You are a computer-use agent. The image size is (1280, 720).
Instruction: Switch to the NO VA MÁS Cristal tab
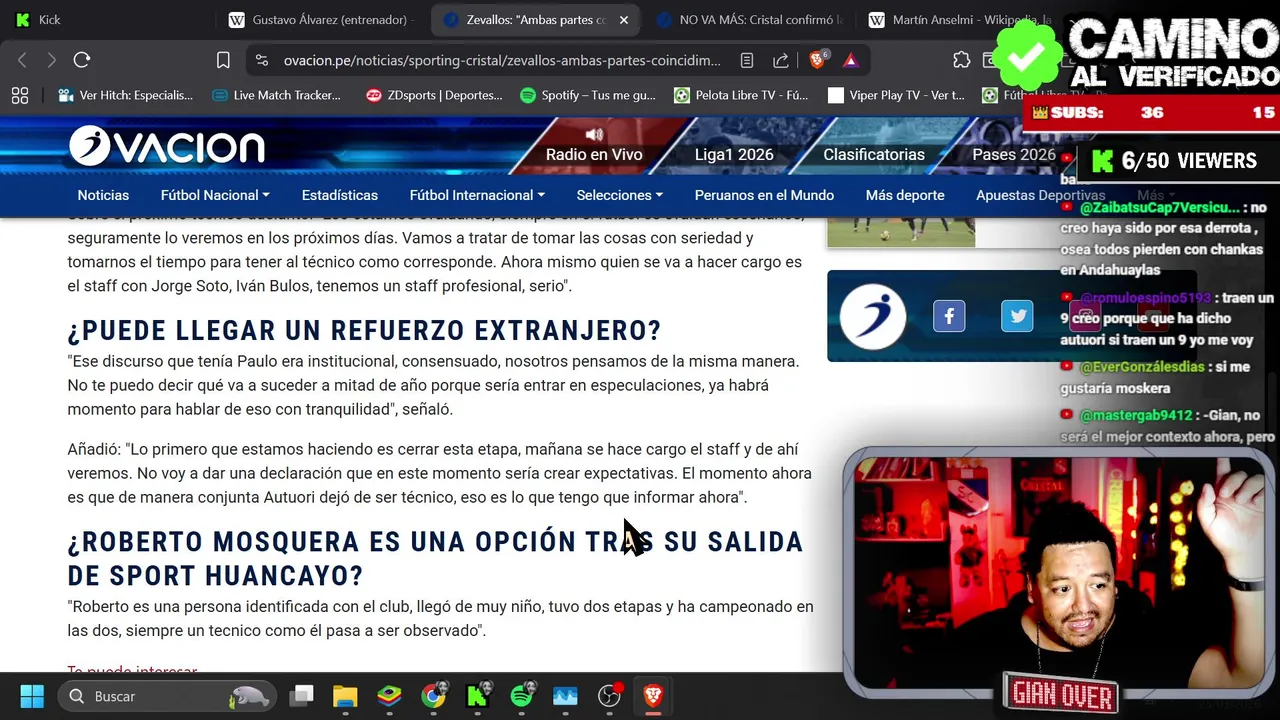click(750, 20)
